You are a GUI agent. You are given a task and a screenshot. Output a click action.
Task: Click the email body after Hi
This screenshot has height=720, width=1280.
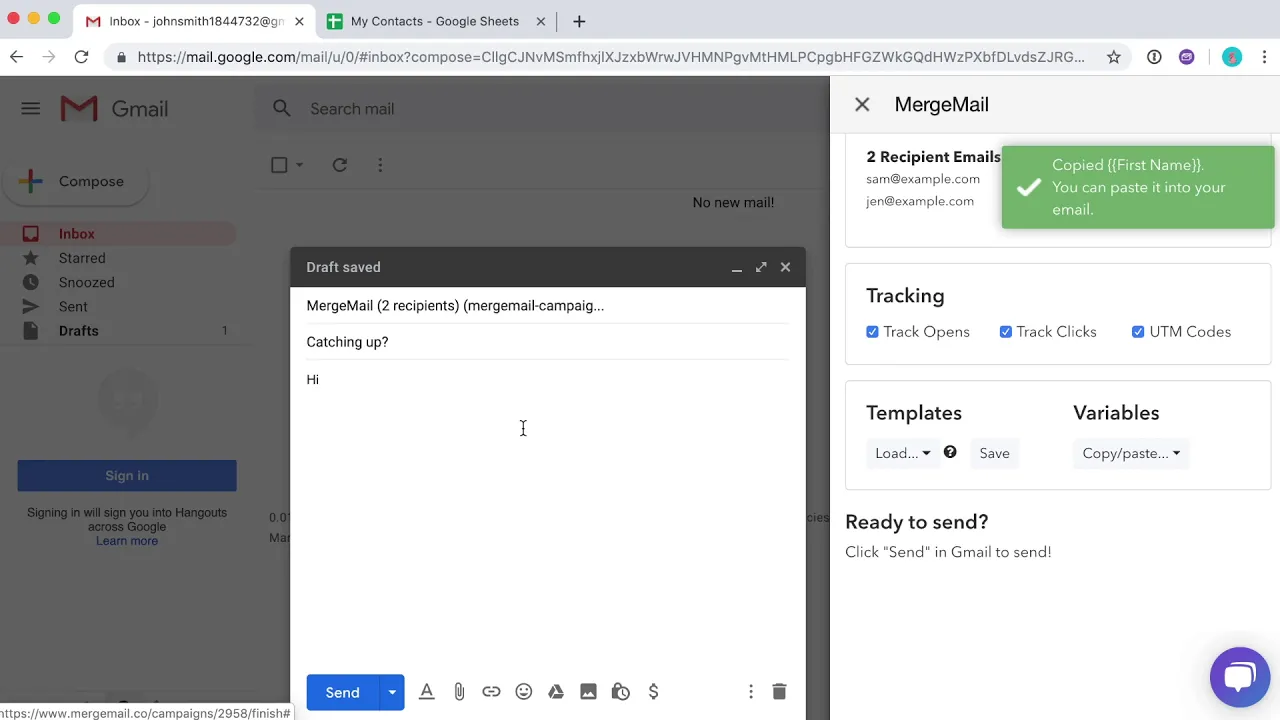[x=548, y=380]
